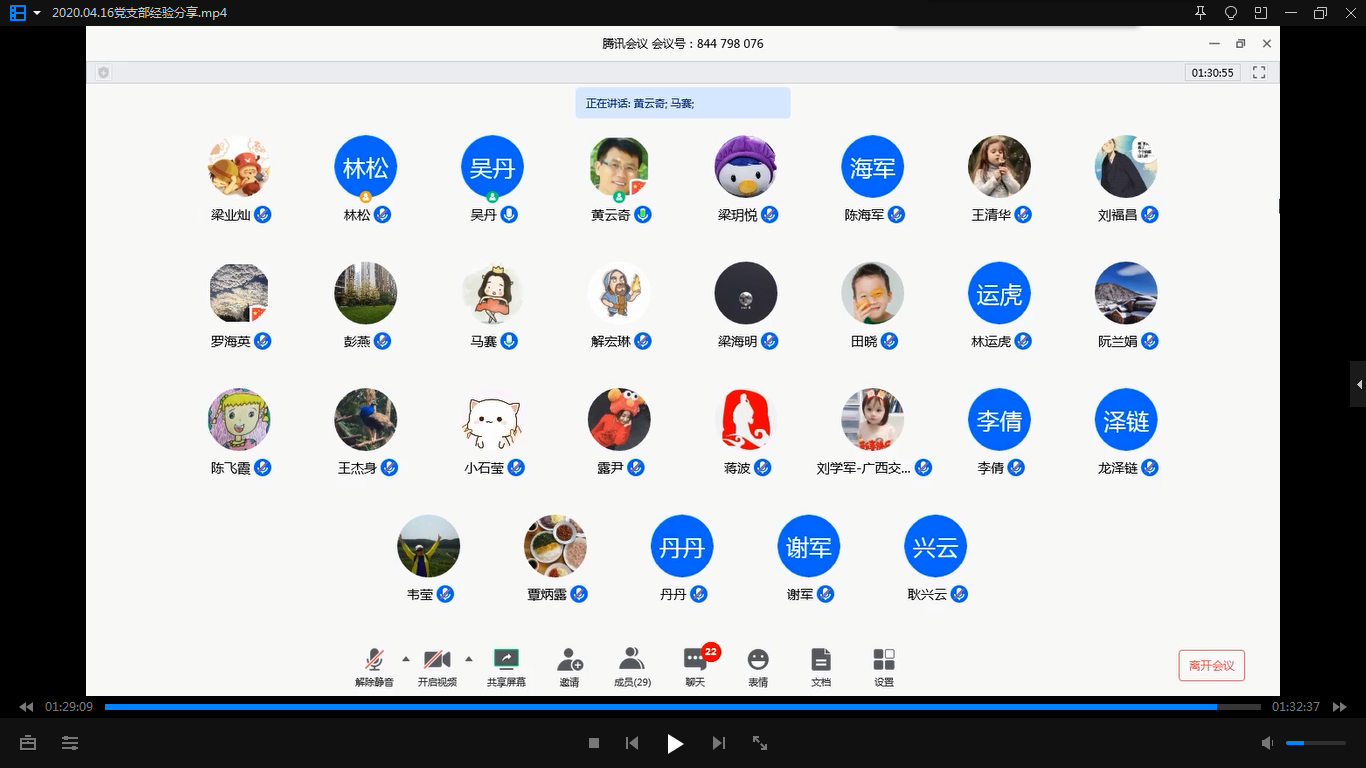This screenshot has width=1366, height=768.
Task: Open the chat (聊天) icon with 22 badge
Action: coord(695,660)
